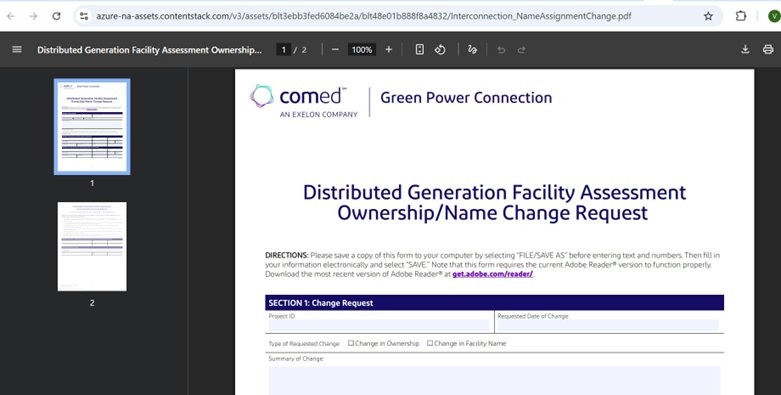Click the ComEd logo in the document
Image resolution: width=781 pixels, height=395 pixels.
point(303,102)
